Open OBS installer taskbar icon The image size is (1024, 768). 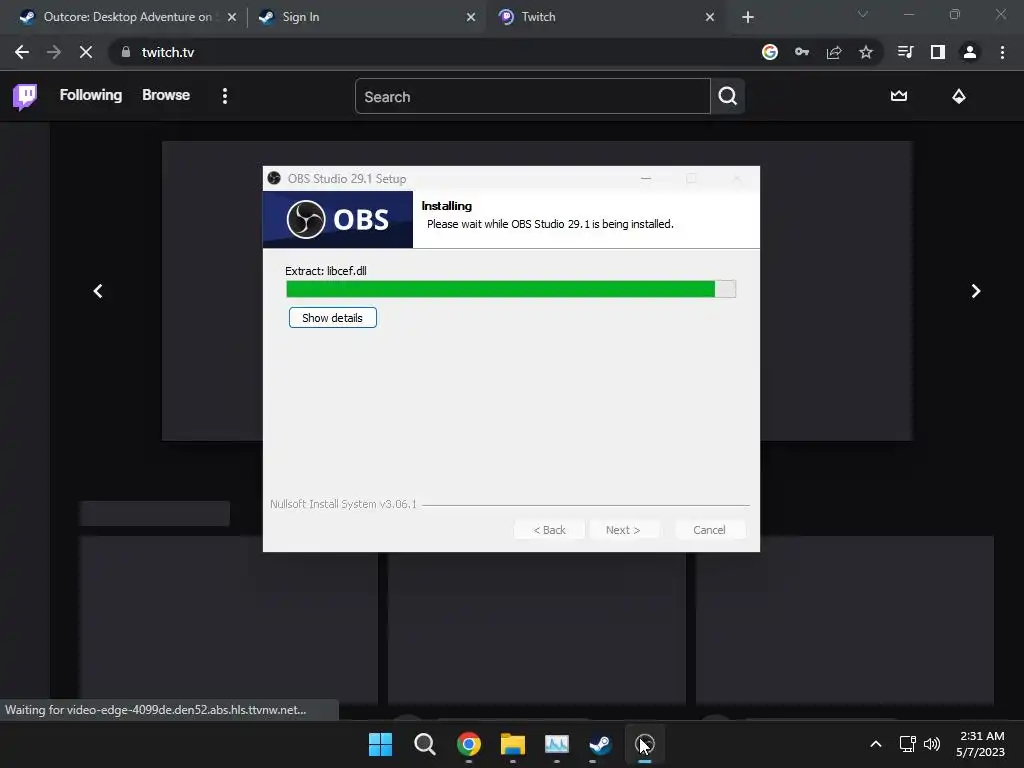pyautogui.click(x=645, y=744)
